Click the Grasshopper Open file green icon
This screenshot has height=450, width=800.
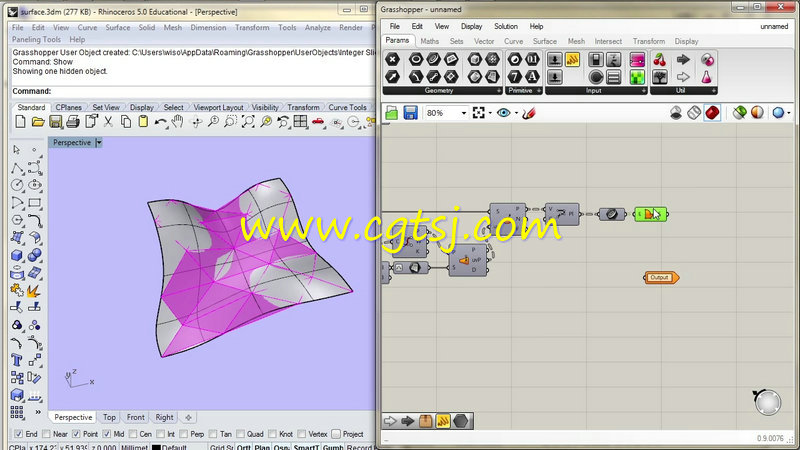click(x=391, y=113)
